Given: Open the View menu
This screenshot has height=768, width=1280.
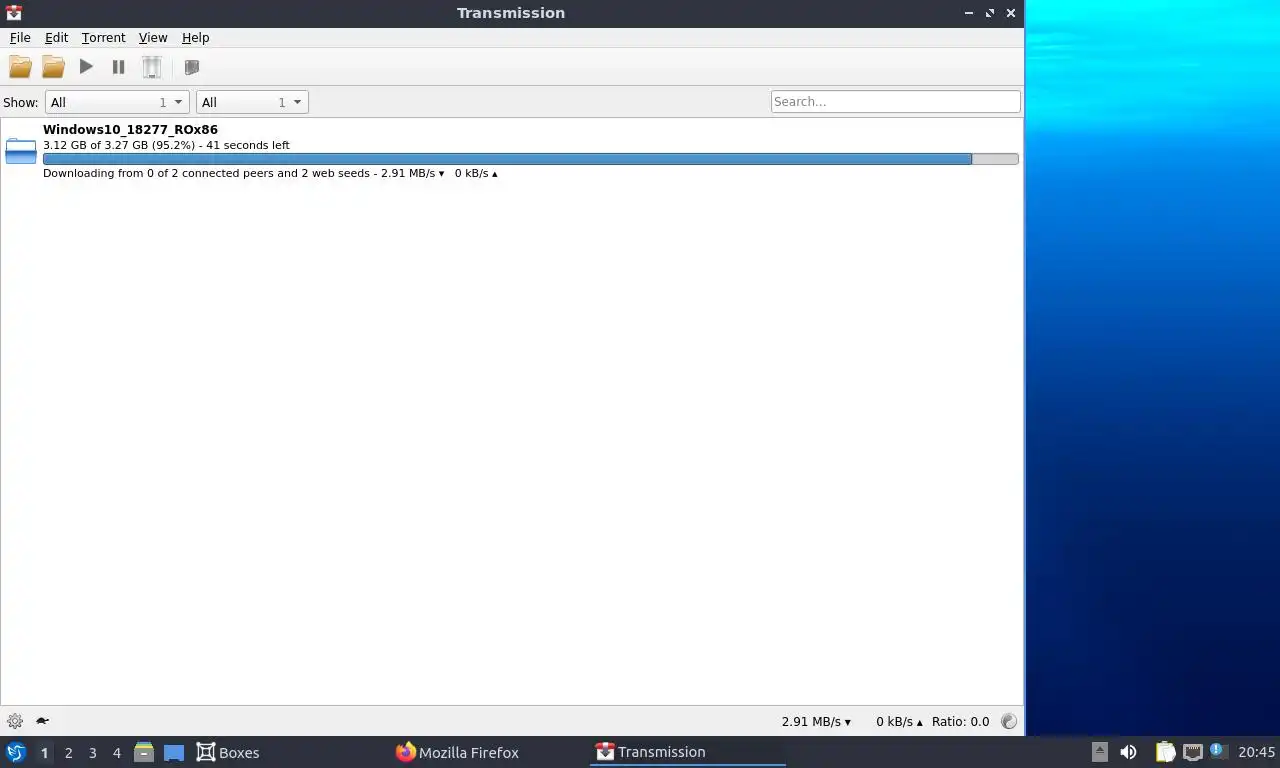Looking at the screenshot, I should pos(153,37).
